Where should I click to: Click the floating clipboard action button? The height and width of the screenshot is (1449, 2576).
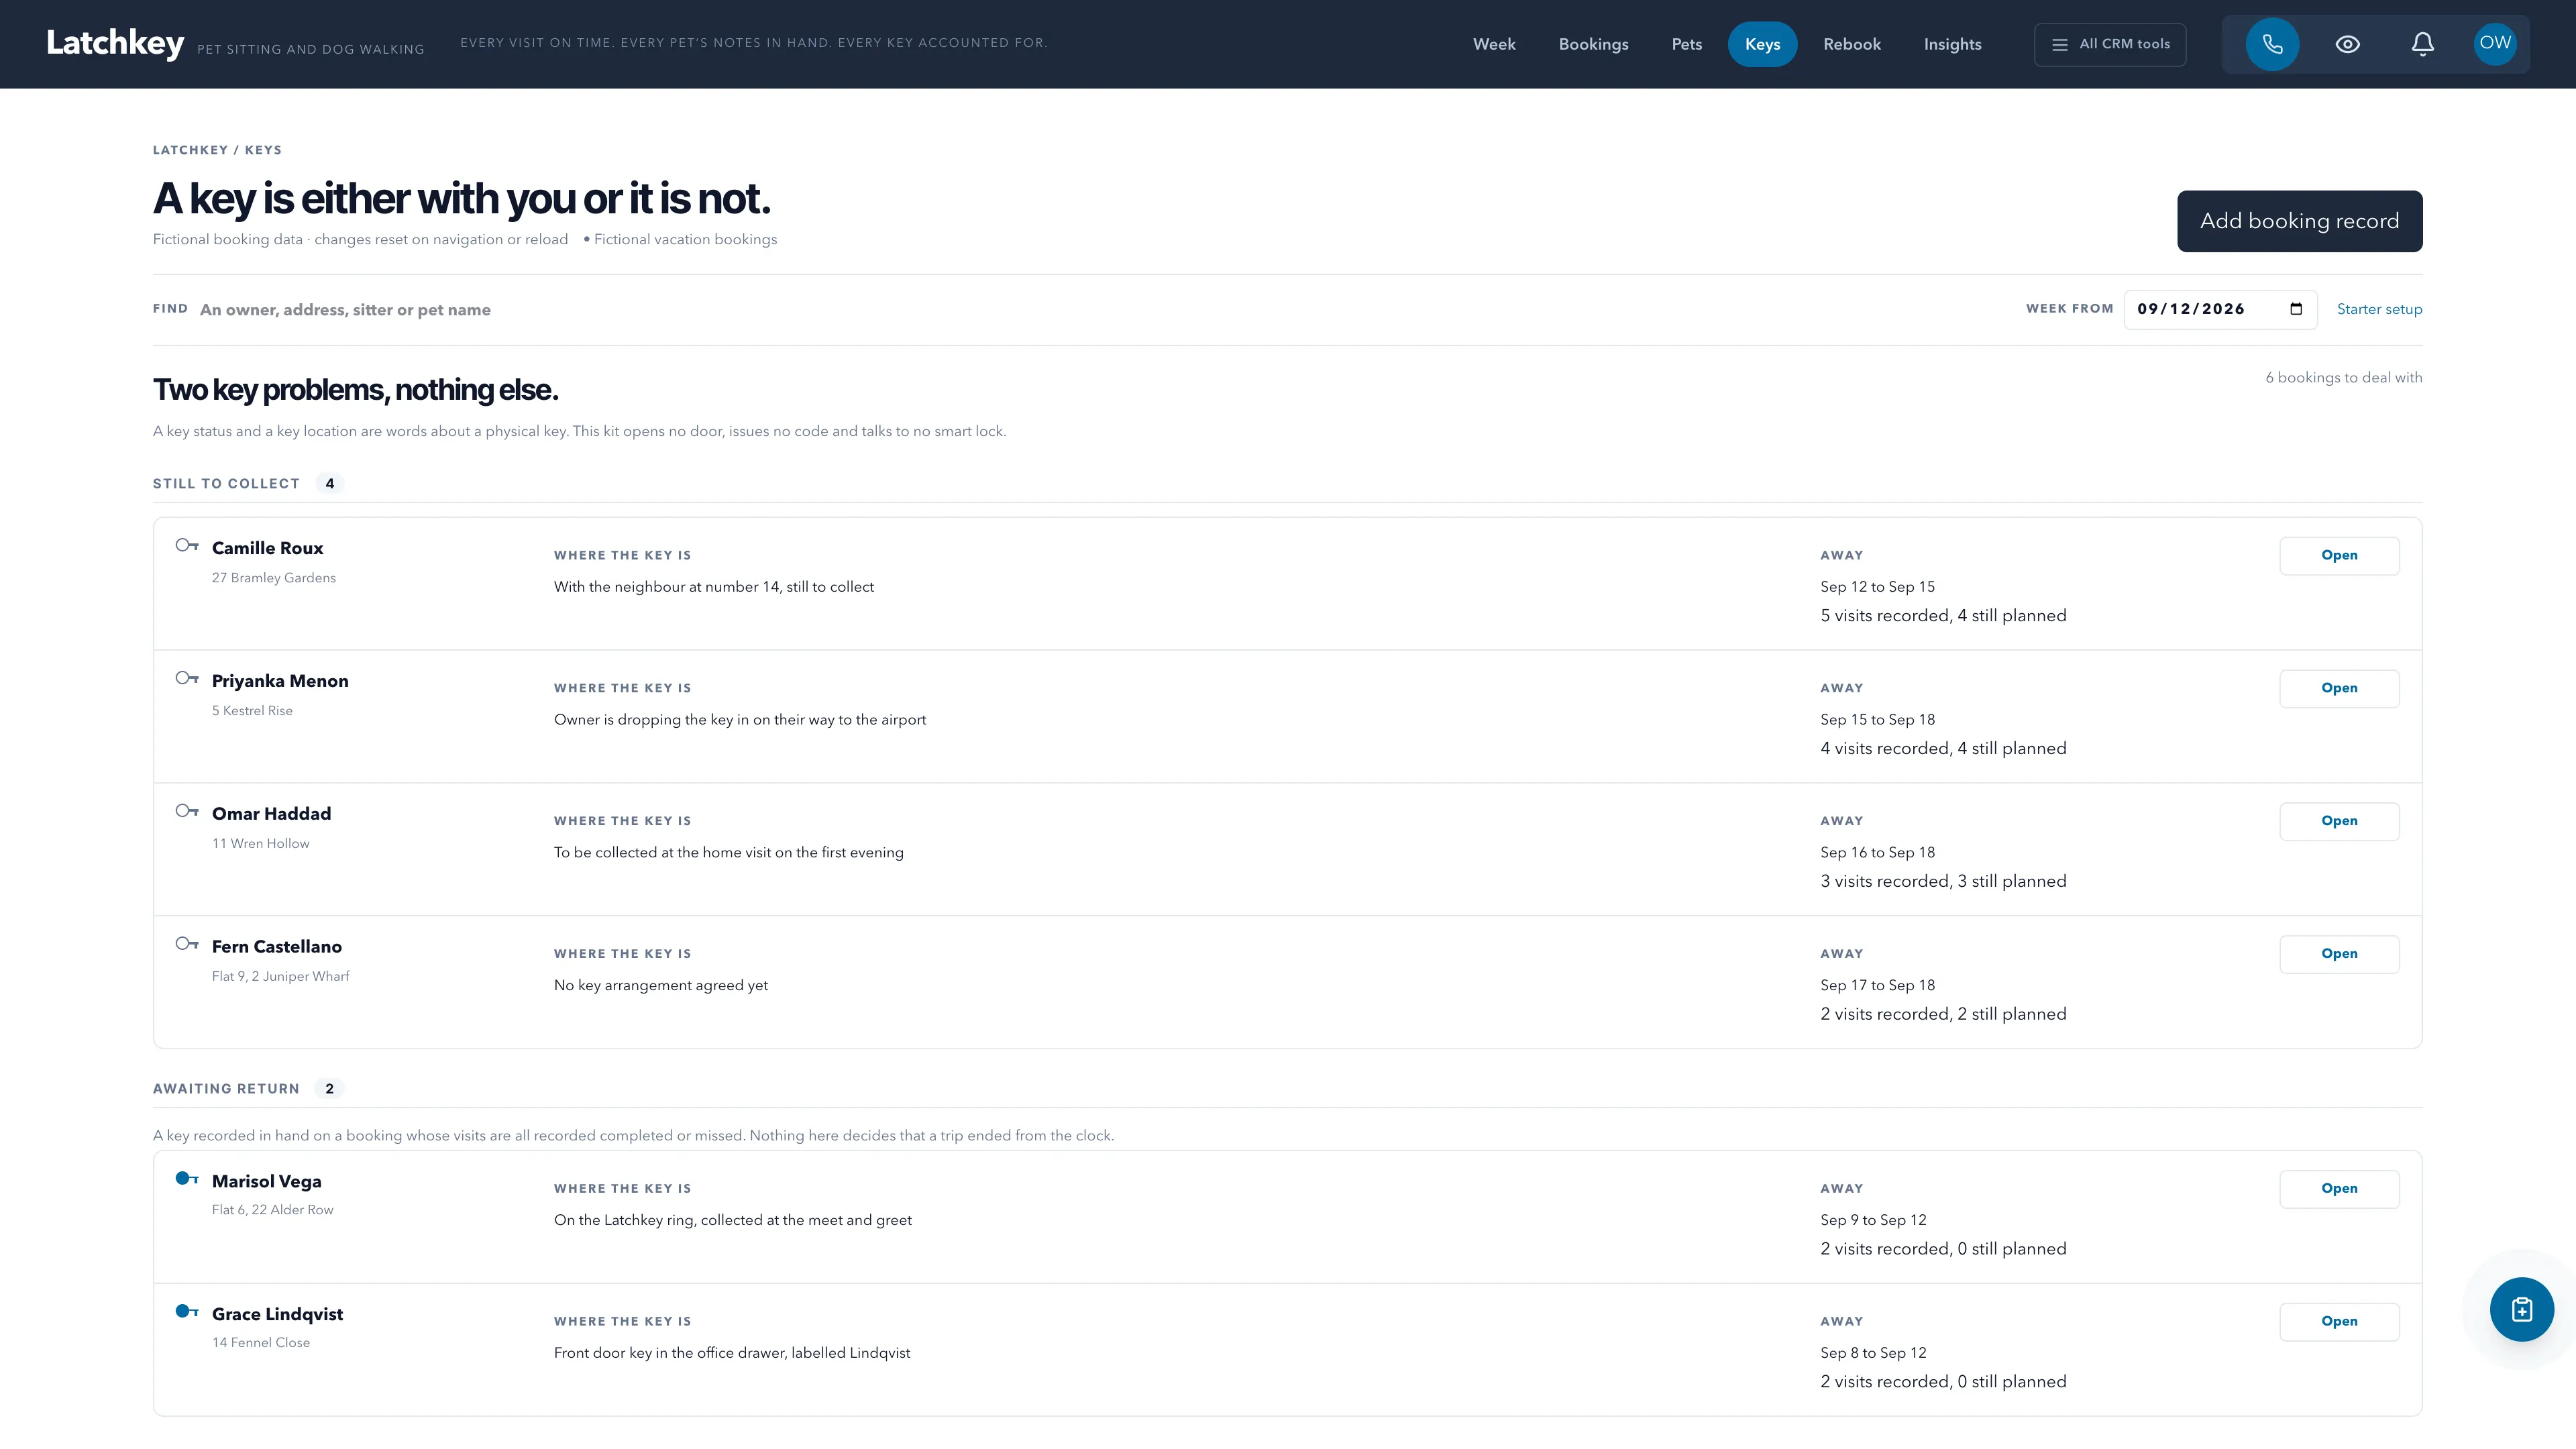[2521, 1309]
